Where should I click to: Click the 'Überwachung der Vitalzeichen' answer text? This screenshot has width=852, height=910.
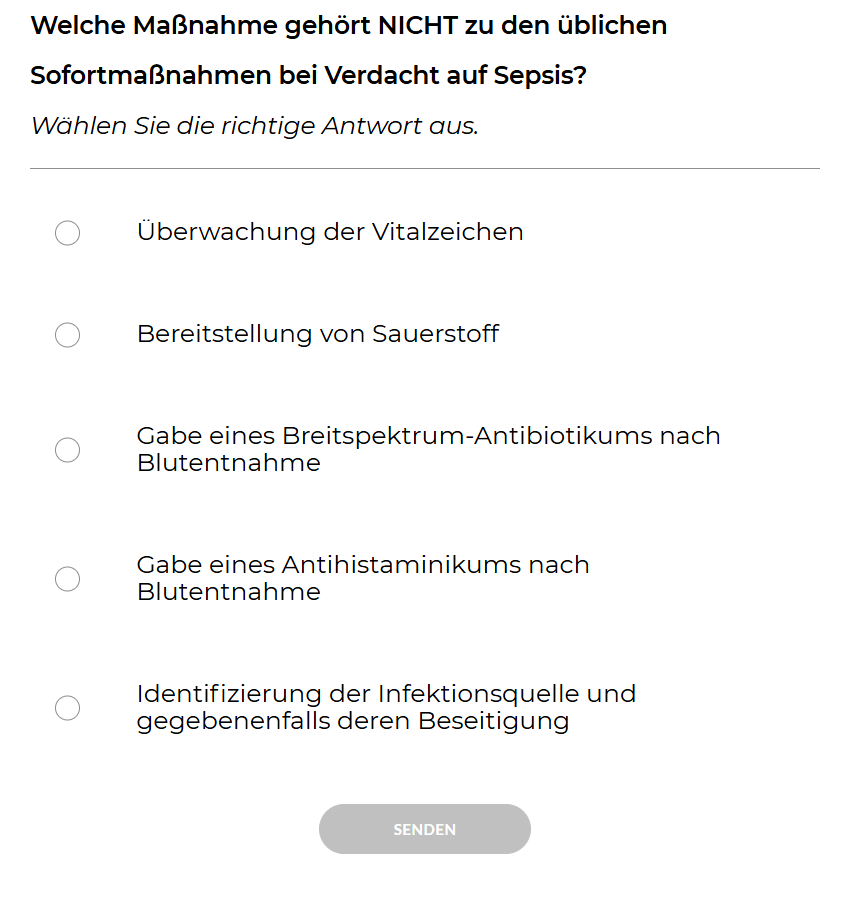(330, 232)
